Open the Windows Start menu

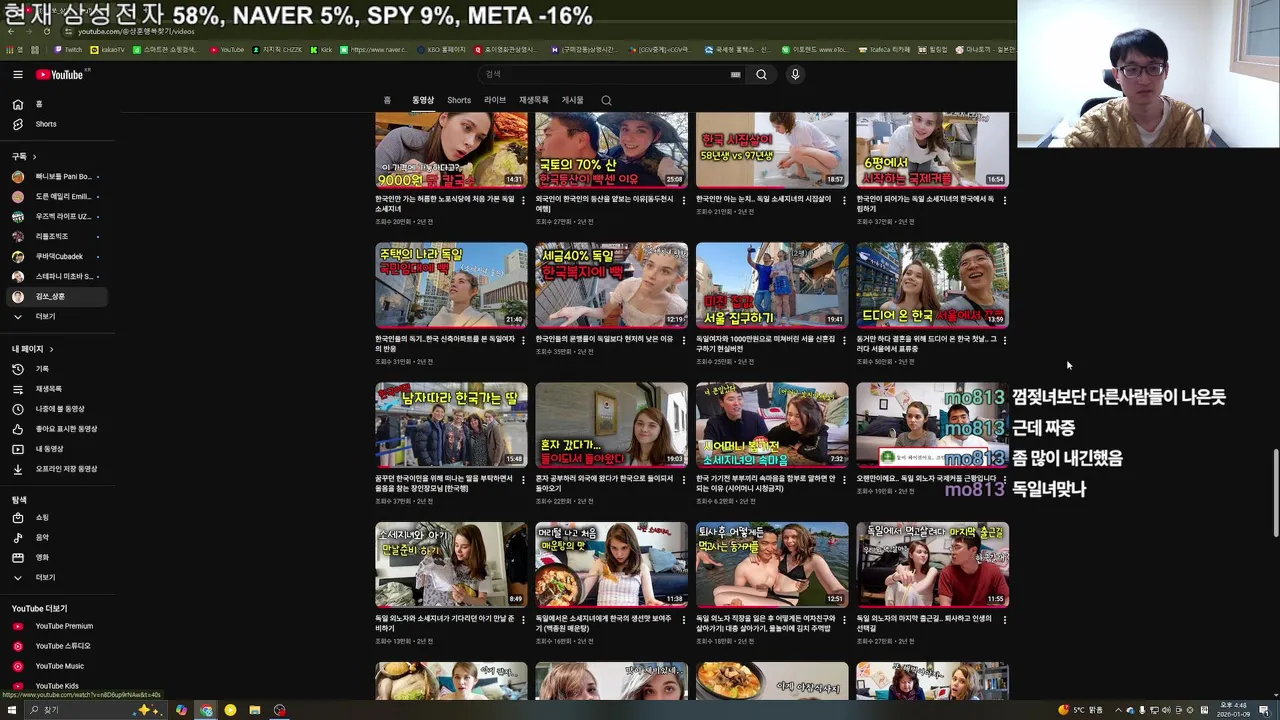pyautogui.click(x=12, y=710)
